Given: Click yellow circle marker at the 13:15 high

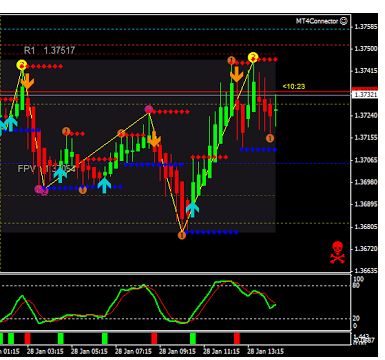Looking at the screenshot, I should coord(253,57).
